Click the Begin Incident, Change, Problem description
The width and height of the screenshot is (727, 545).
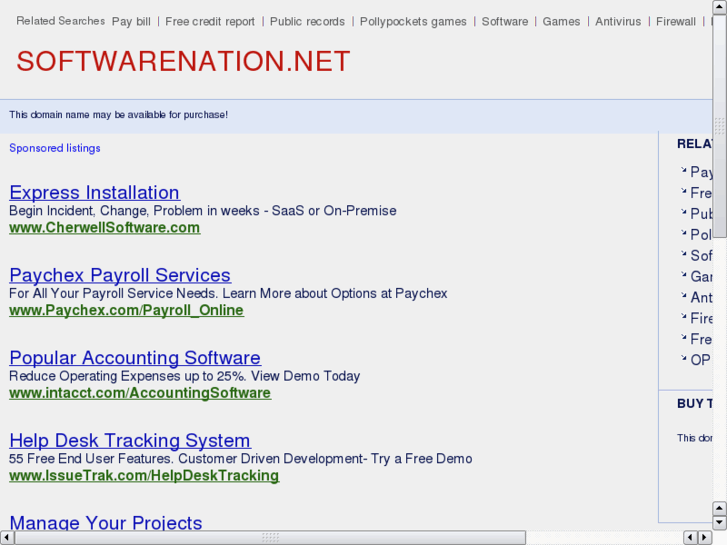(203, 211)
